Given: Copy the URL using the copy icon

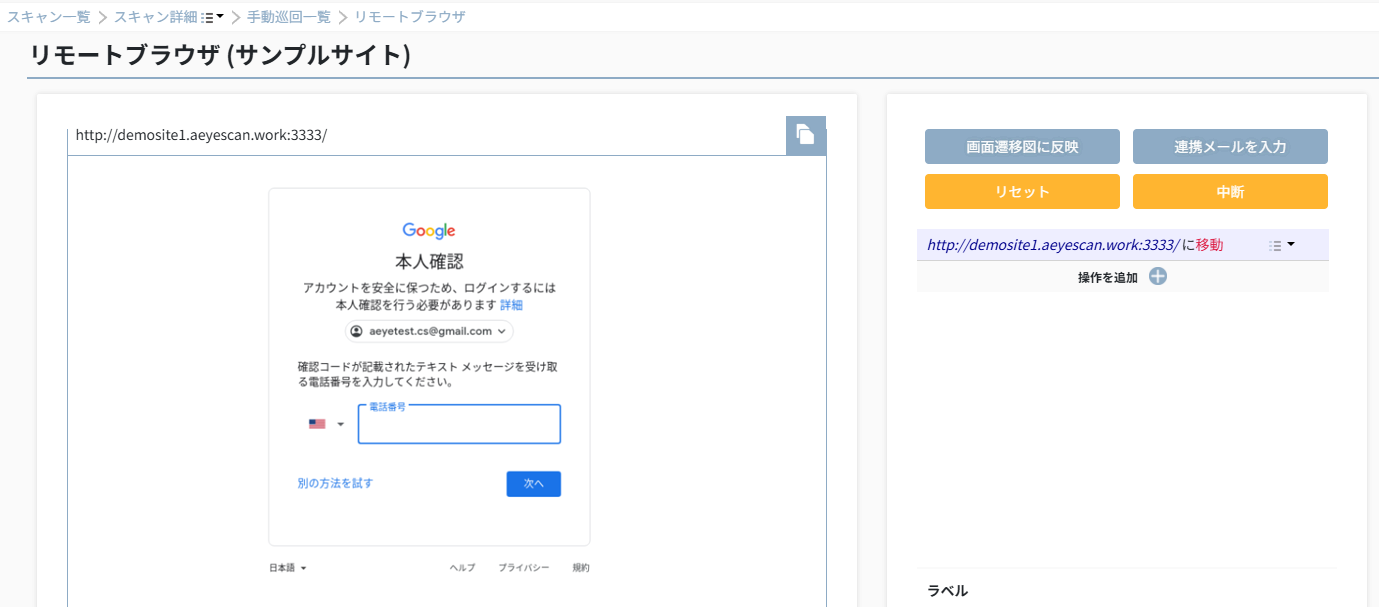Looking at the screenshot, I should coord(806,135).
